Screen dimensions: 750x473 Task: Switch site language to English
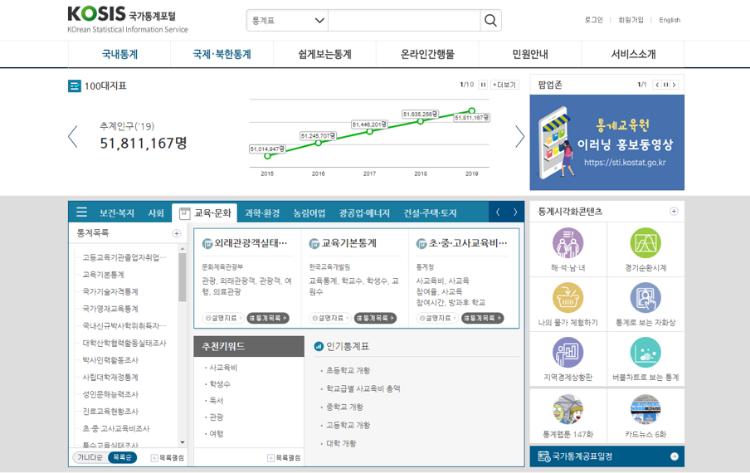(670, 20)
